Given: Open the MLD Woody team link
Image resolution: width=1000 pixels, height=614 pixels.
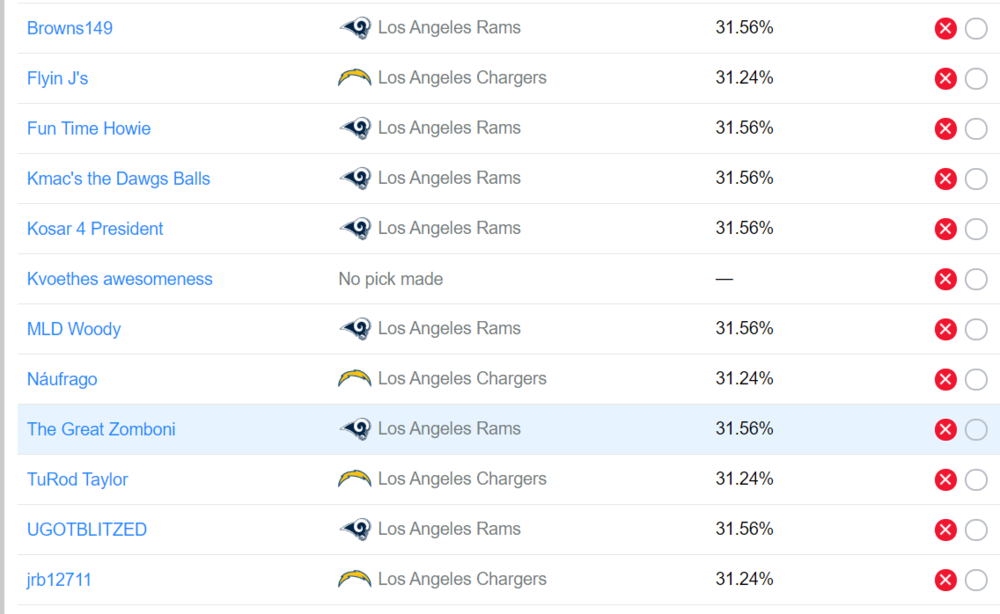Looking at the screenshot, I should coord(74,329).
